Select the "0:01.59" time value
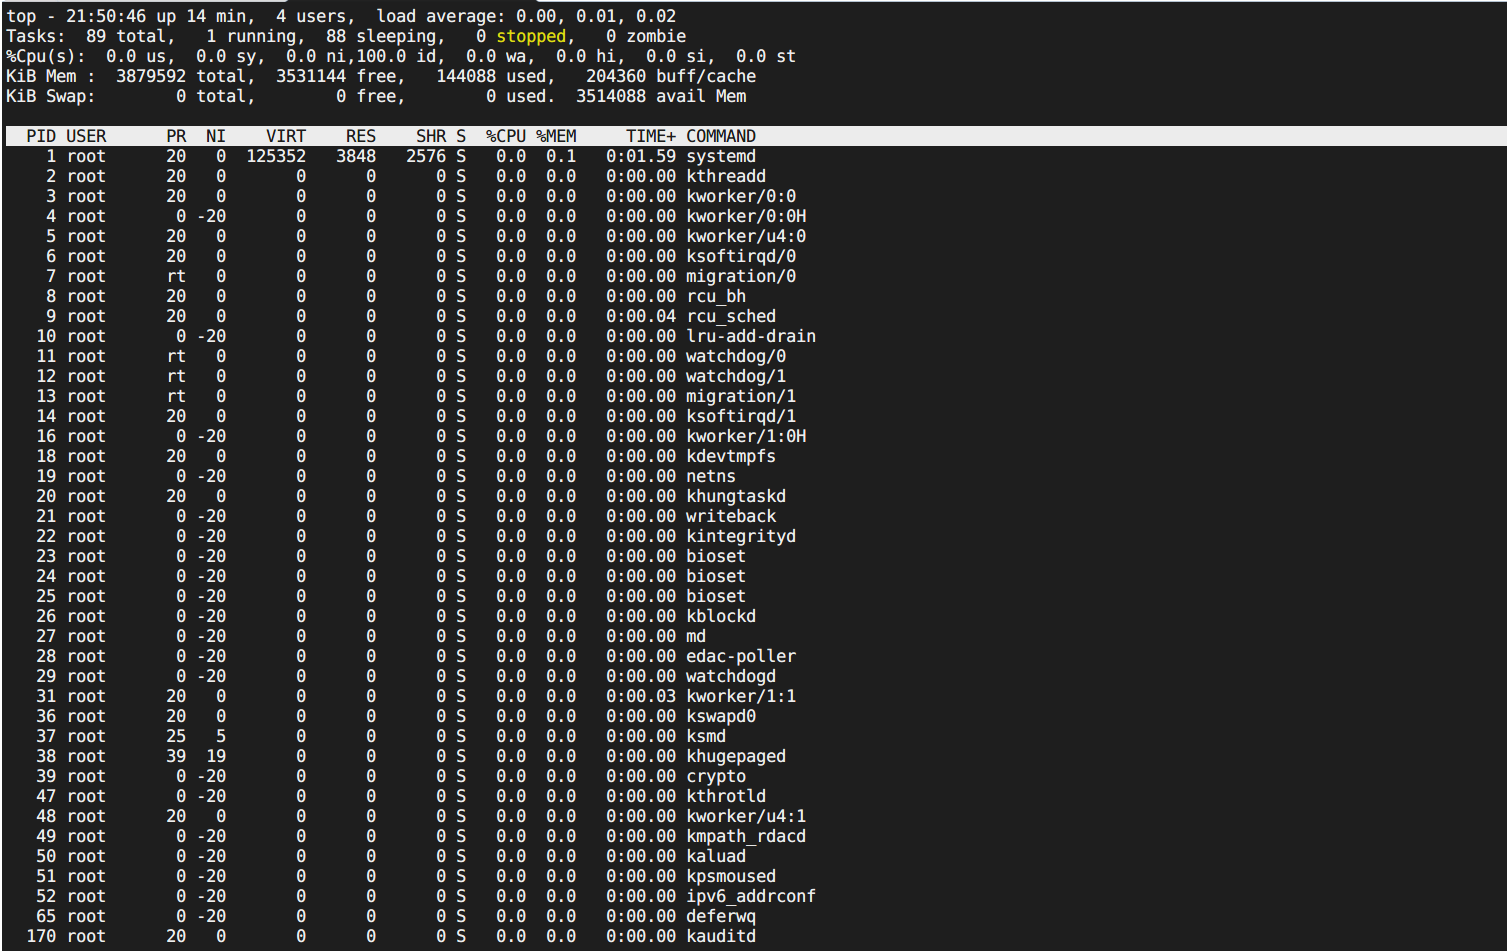Screen dimensions: 1507x951 641,156
